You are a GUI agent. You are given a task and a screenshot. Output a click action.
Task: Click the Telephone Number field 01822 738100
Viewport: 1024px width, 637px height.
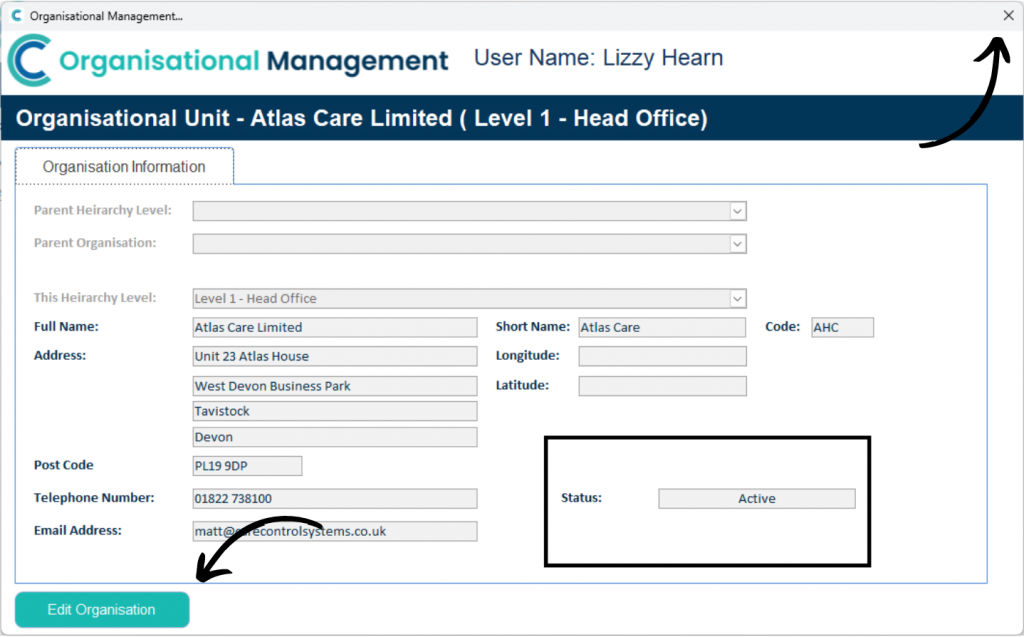pyautogui.click(x=335, y=498)
